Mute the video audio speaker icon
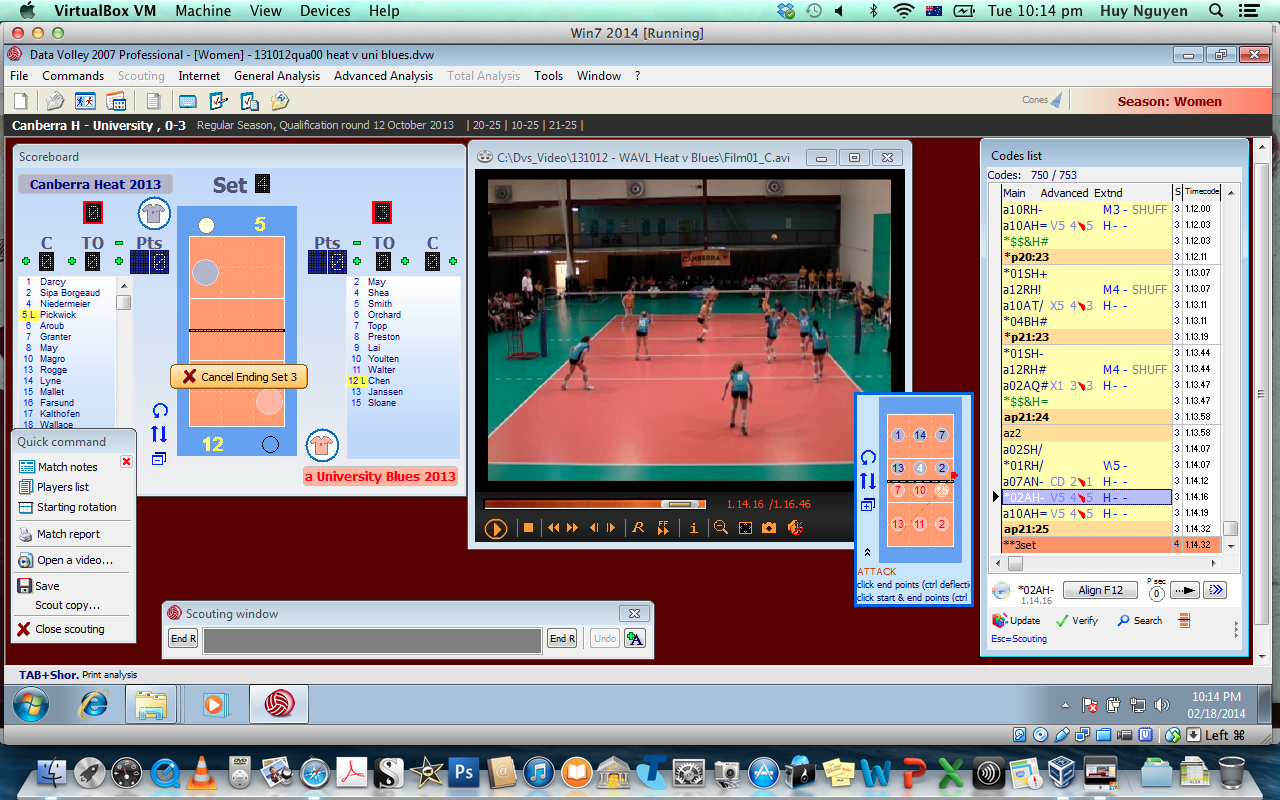Screen dimensions: 1280x800 click(795, 528)
